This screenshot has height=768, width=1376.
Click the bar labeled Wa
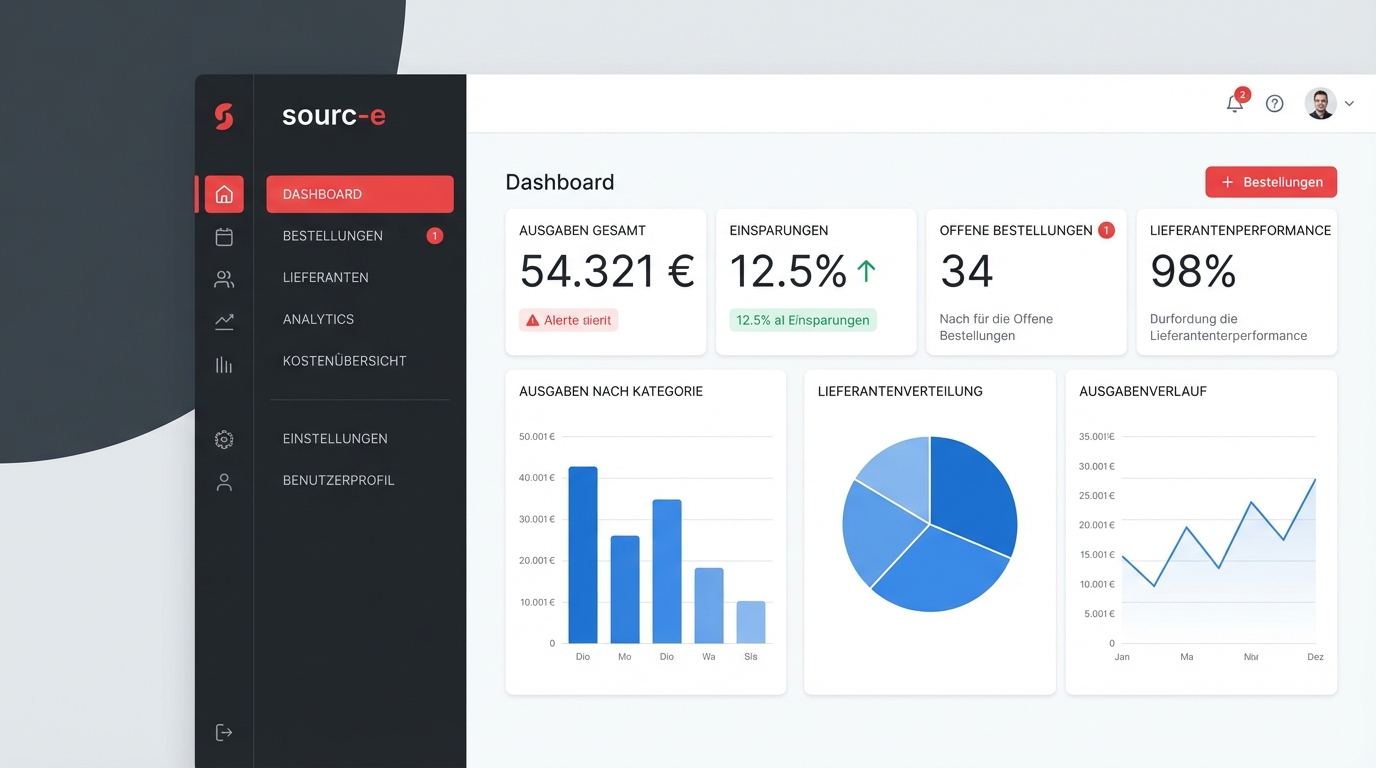click(x=709, y=606)
